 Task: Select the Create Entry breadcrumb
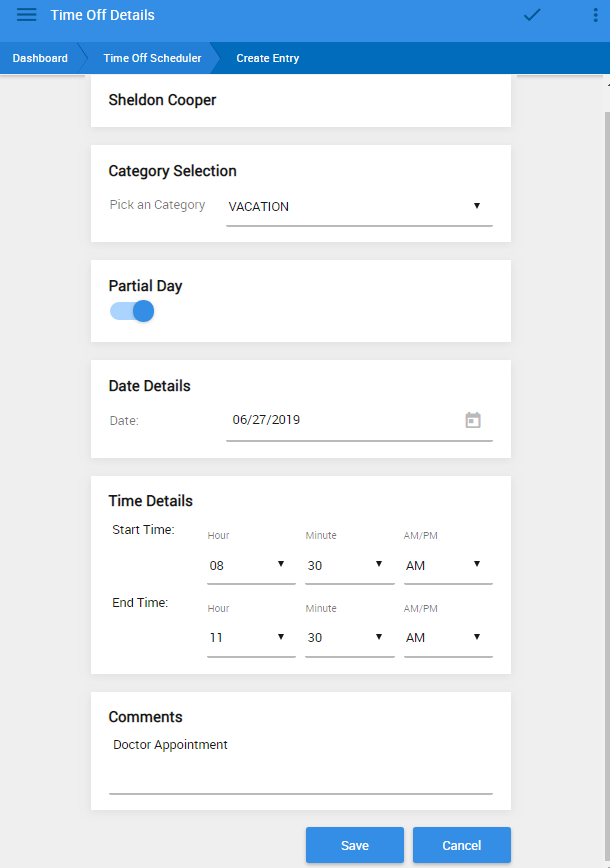click(267, 58)
